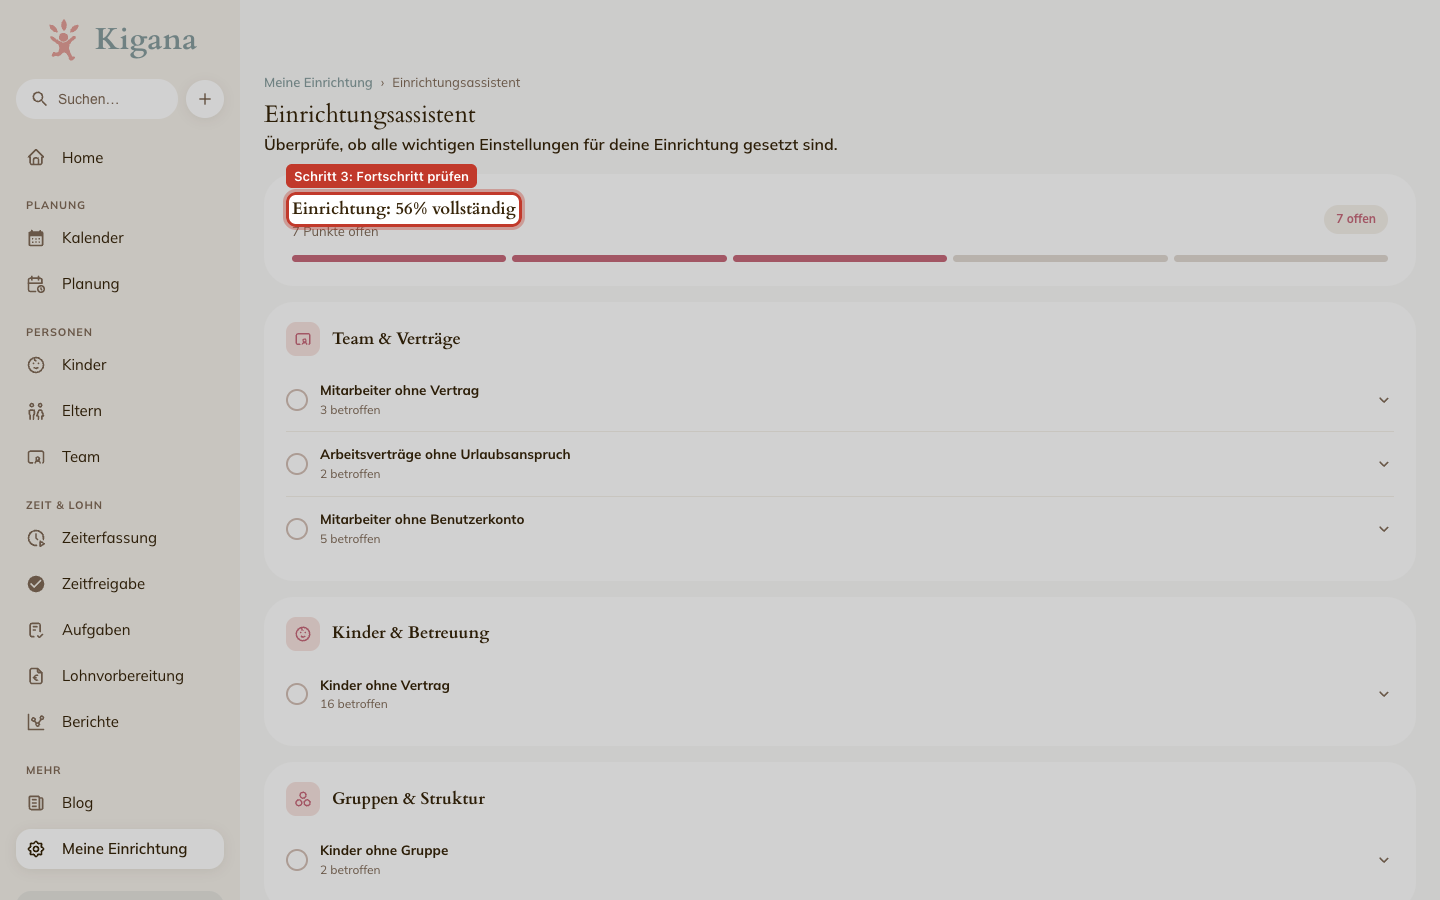1440x900 pixels.
Task: Check the Mitarbeiter ohne Vertrag circle
Action: click(297, 400)
